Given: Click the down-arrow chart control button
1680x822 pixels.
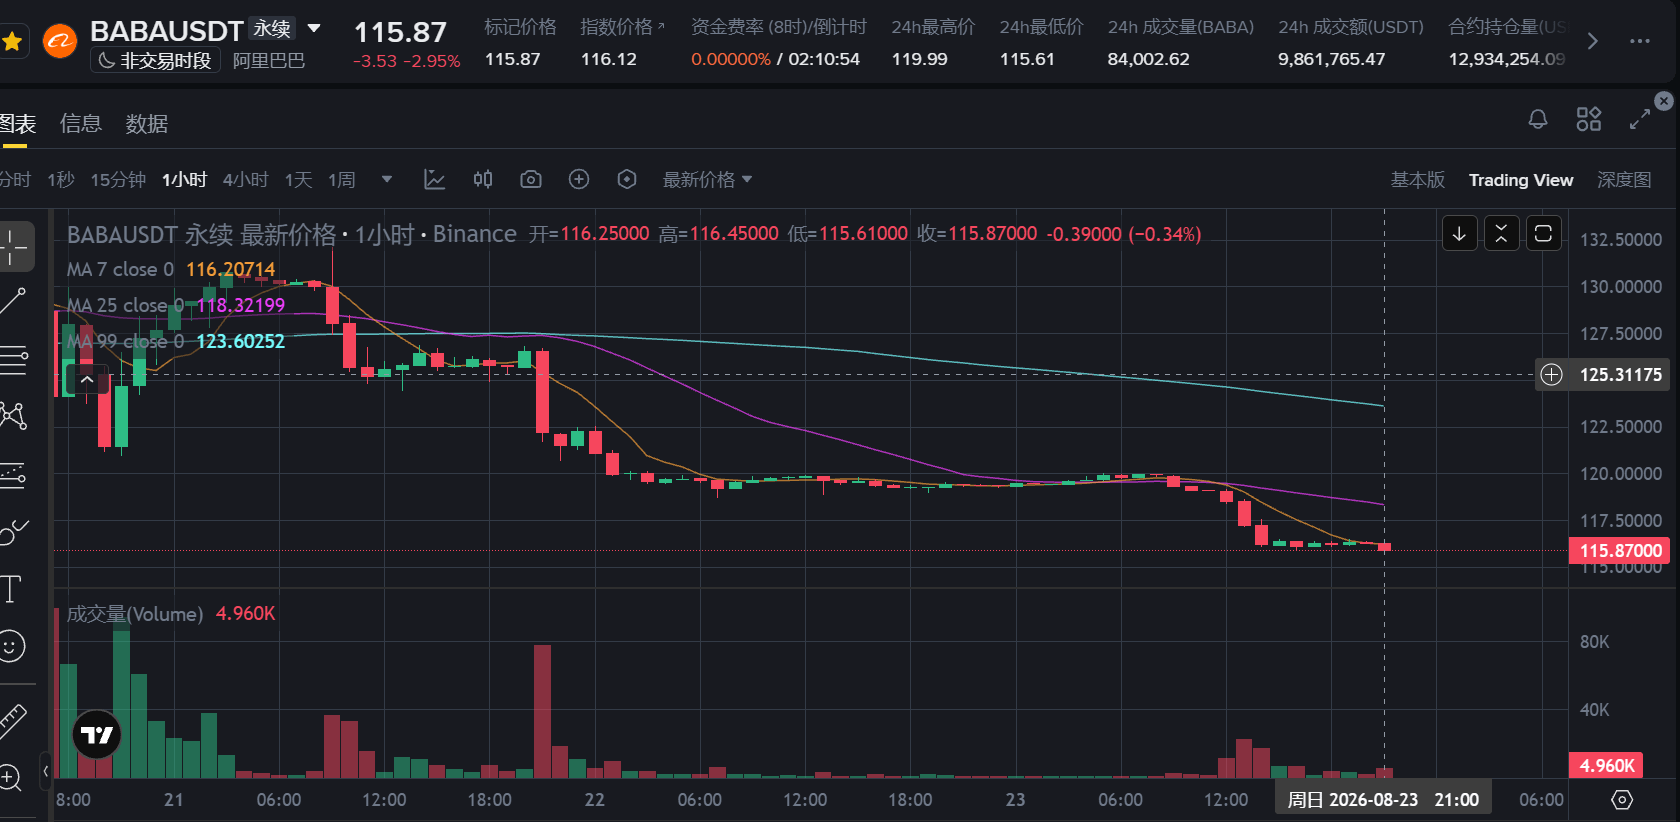Looking at the screenshot, I should pyautogui.click(x=1459, y=233).
